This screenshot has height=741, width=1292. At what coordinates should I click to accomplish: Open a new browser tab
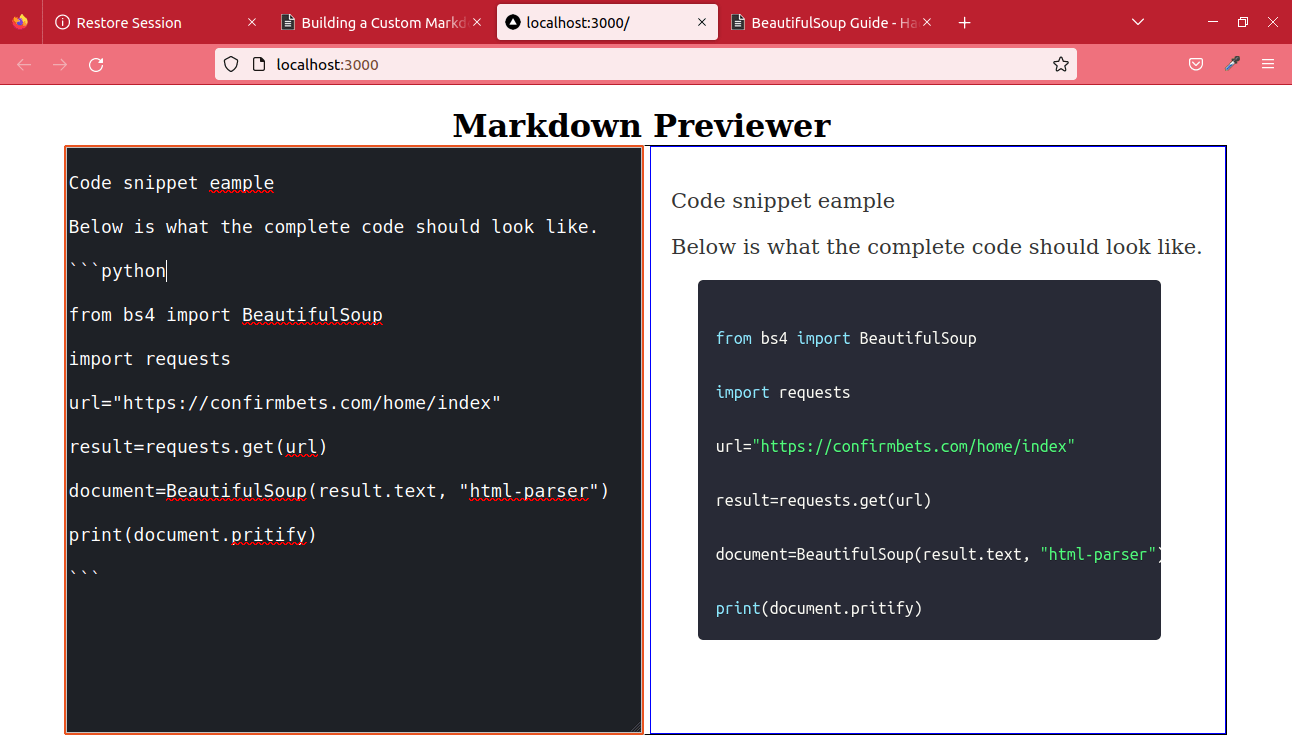964,21
